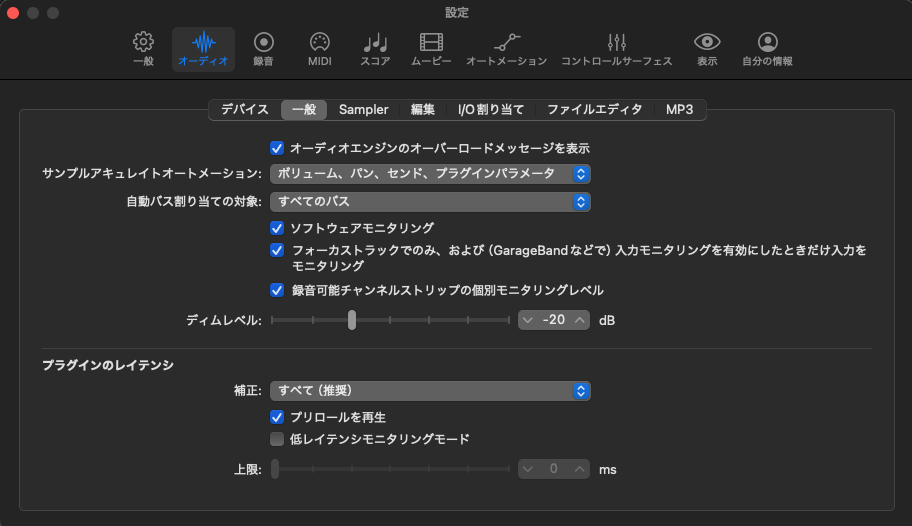Click the ディムレベル slider handle
The width and height of the screenshot is (912, 526).
click(352, 320)
